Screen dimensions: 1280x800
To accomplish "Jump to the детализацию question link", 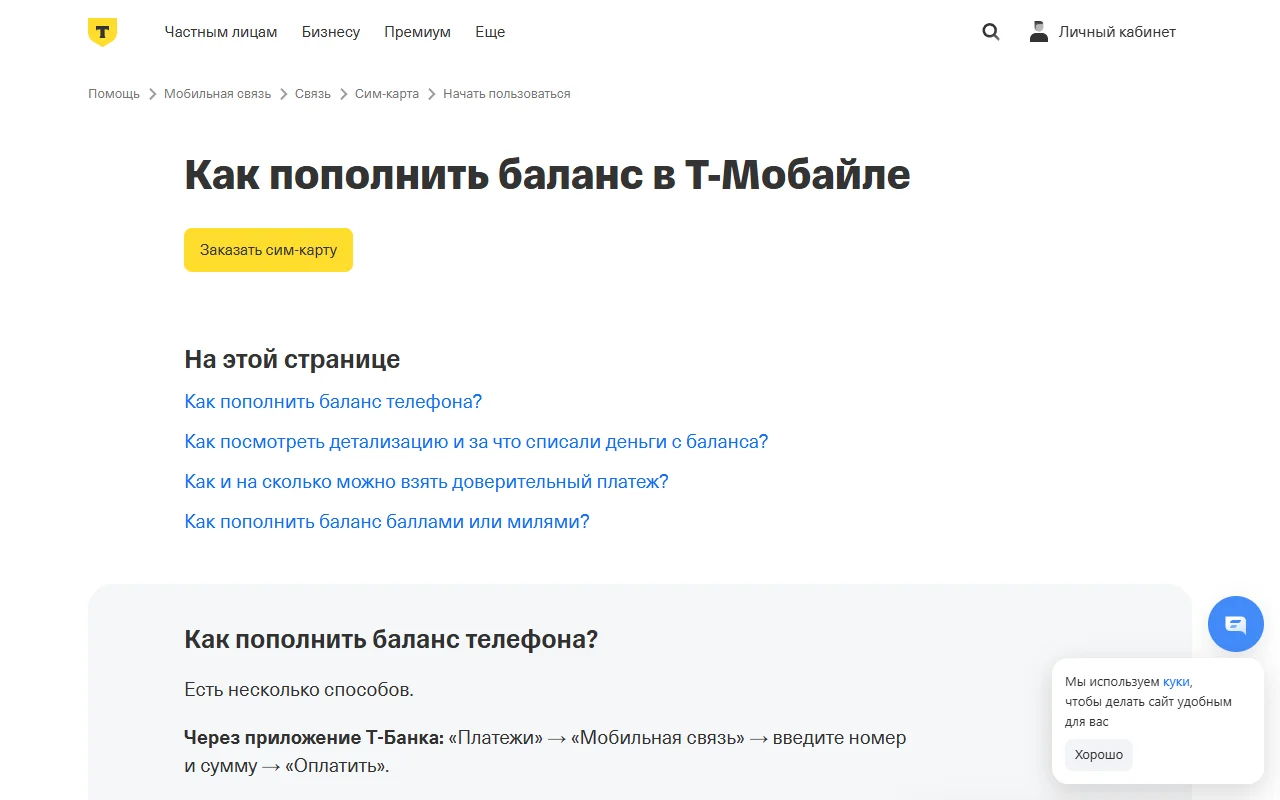I will pos(476,442).
